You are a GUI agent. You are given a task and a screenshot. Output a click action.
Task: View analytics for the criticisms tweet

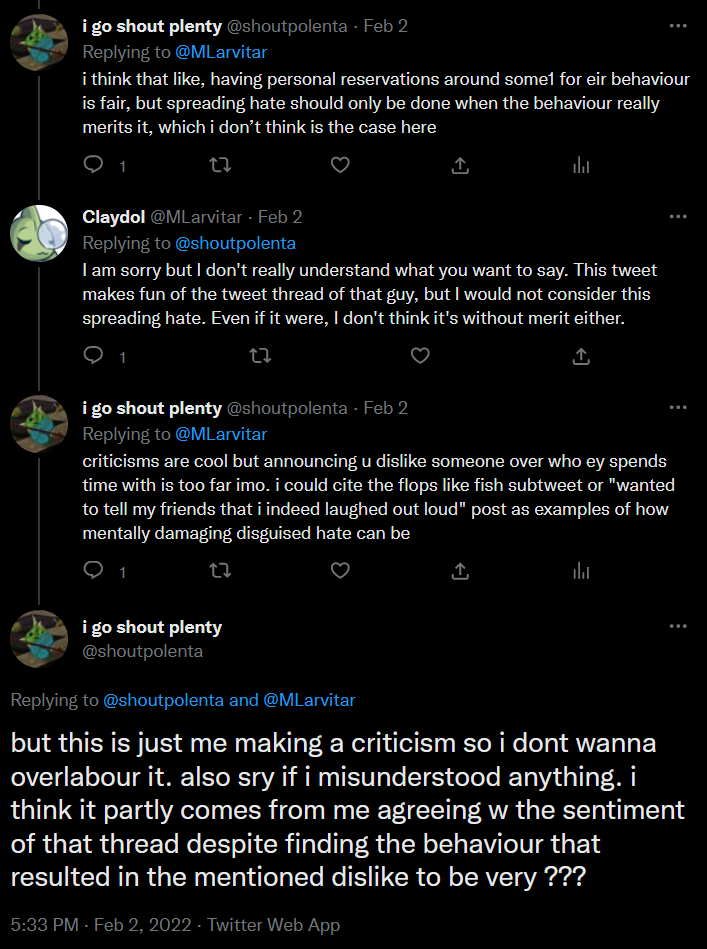(580, 570)
